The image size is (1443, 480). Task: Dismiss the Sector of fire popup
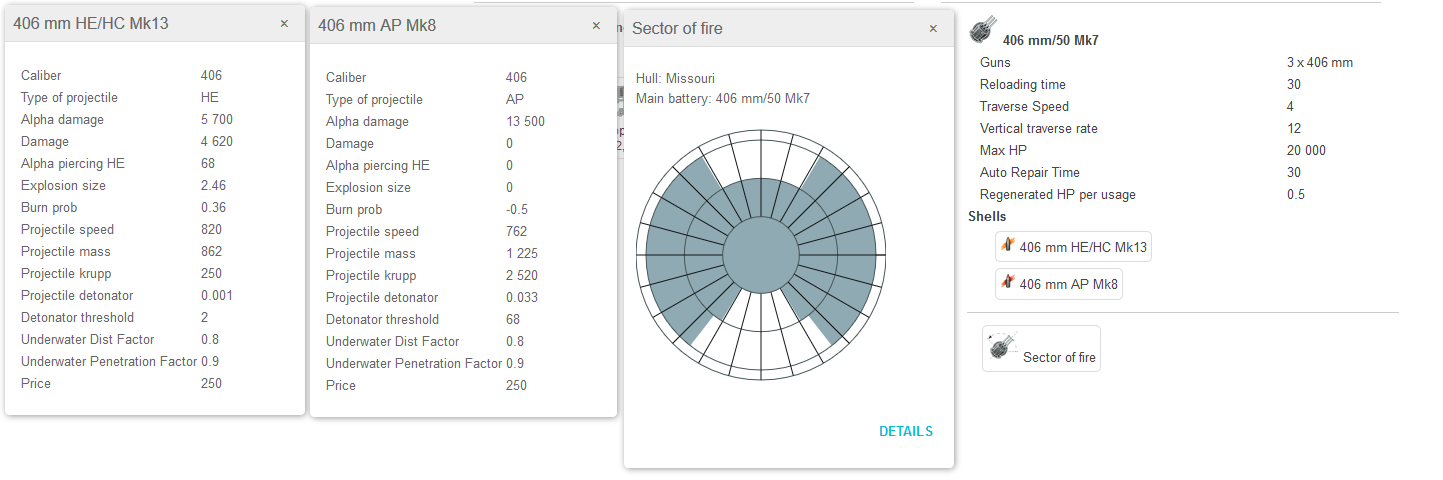pos(933,28)
